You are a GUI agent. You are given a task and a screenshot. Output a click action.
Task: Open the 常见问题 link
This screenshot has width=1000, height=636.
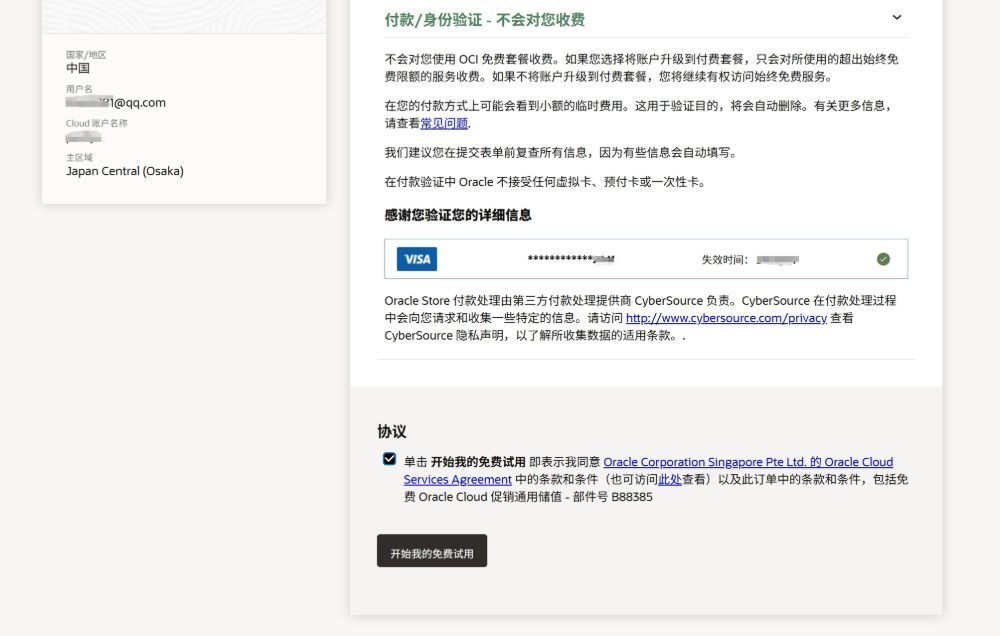click(x=444, y=123)
